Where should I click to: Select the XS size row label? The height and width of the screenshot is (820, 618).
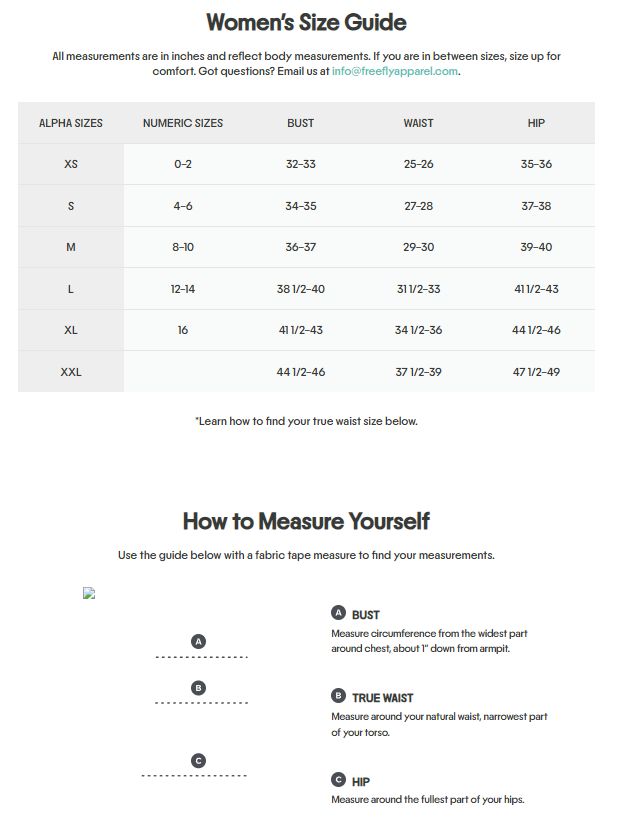coord(71,164)
